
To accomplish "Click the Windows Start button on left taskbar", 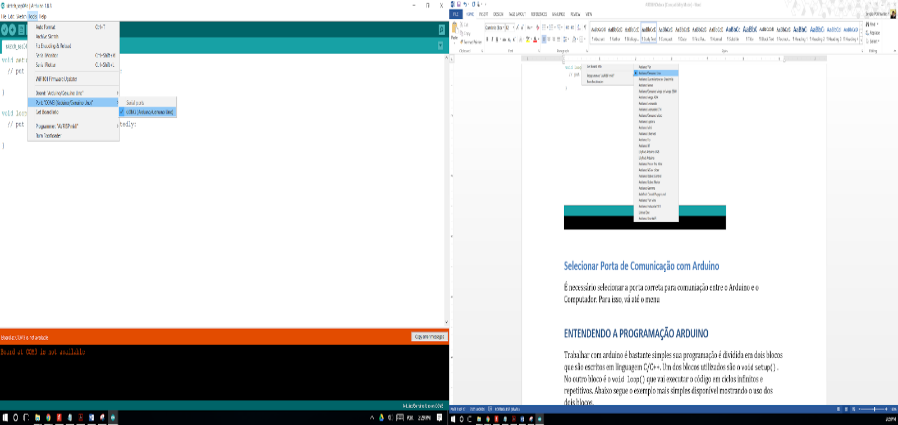I will 5,418.
